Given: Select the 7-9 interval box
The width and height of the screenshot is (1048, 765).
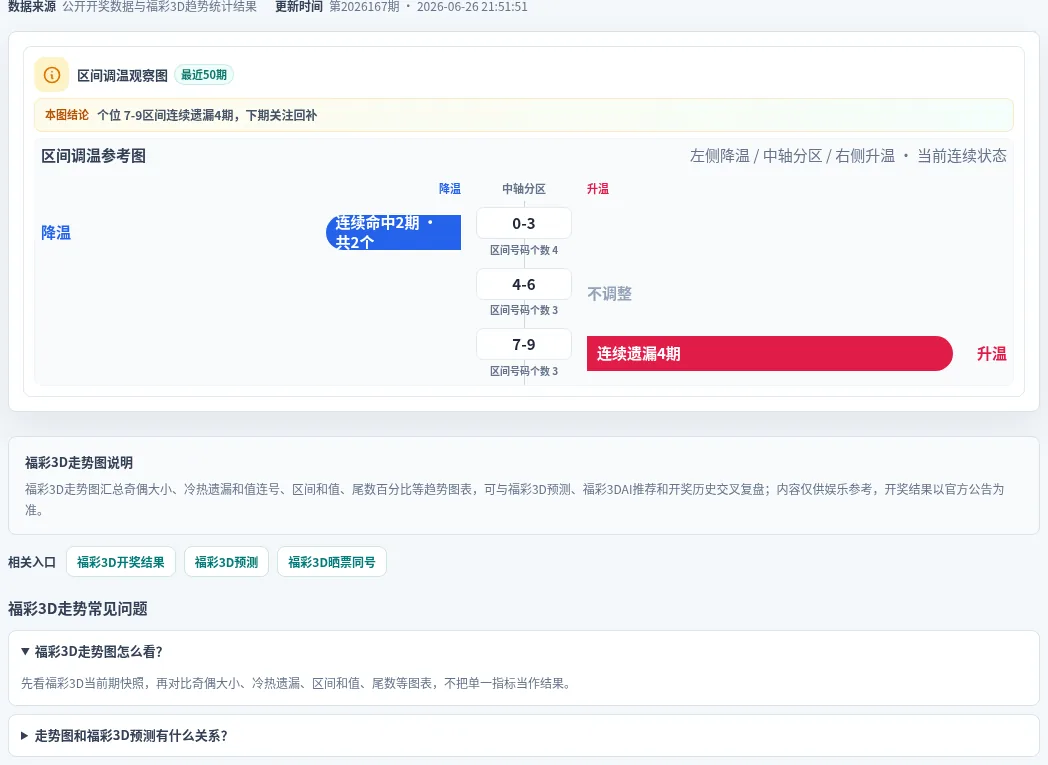Looking at the screenshot, I should point(524,345).
